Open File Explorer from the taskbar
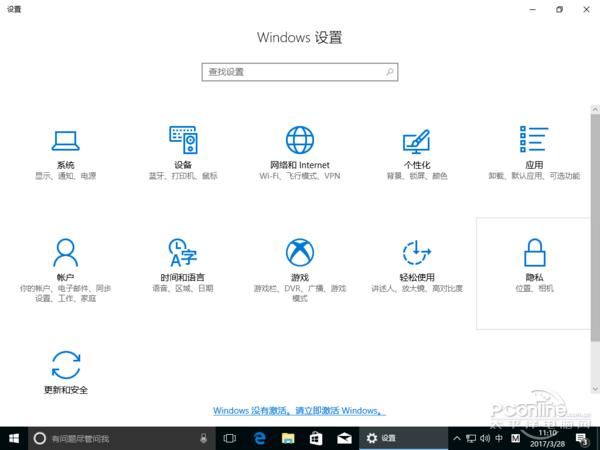This screenshot has height=450, width=600. [288, 438]
